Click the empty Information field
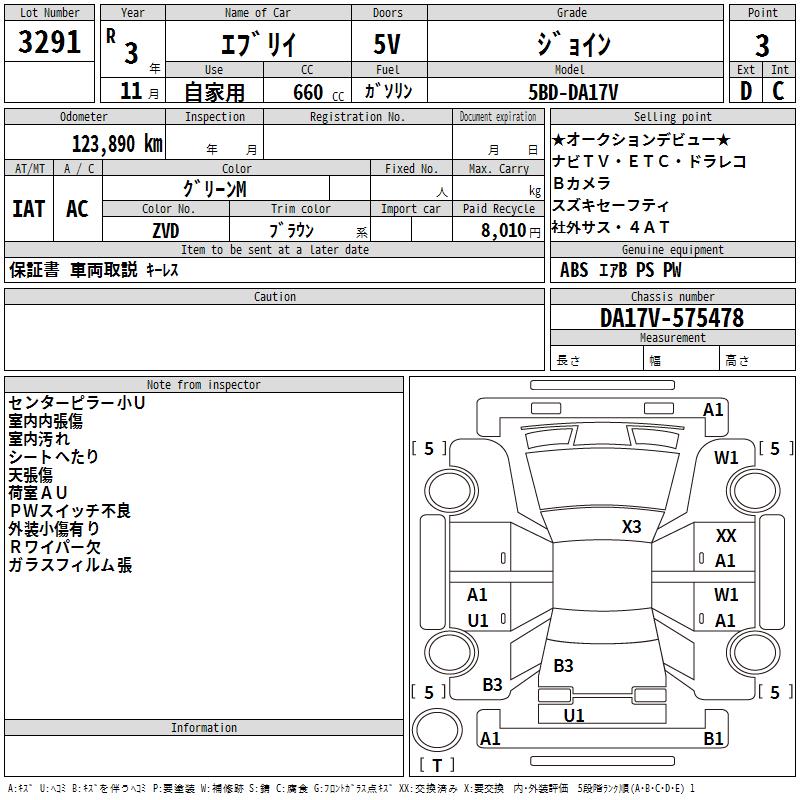The width and height of the screenshot is (800, 800). click(x=204, y=755)
